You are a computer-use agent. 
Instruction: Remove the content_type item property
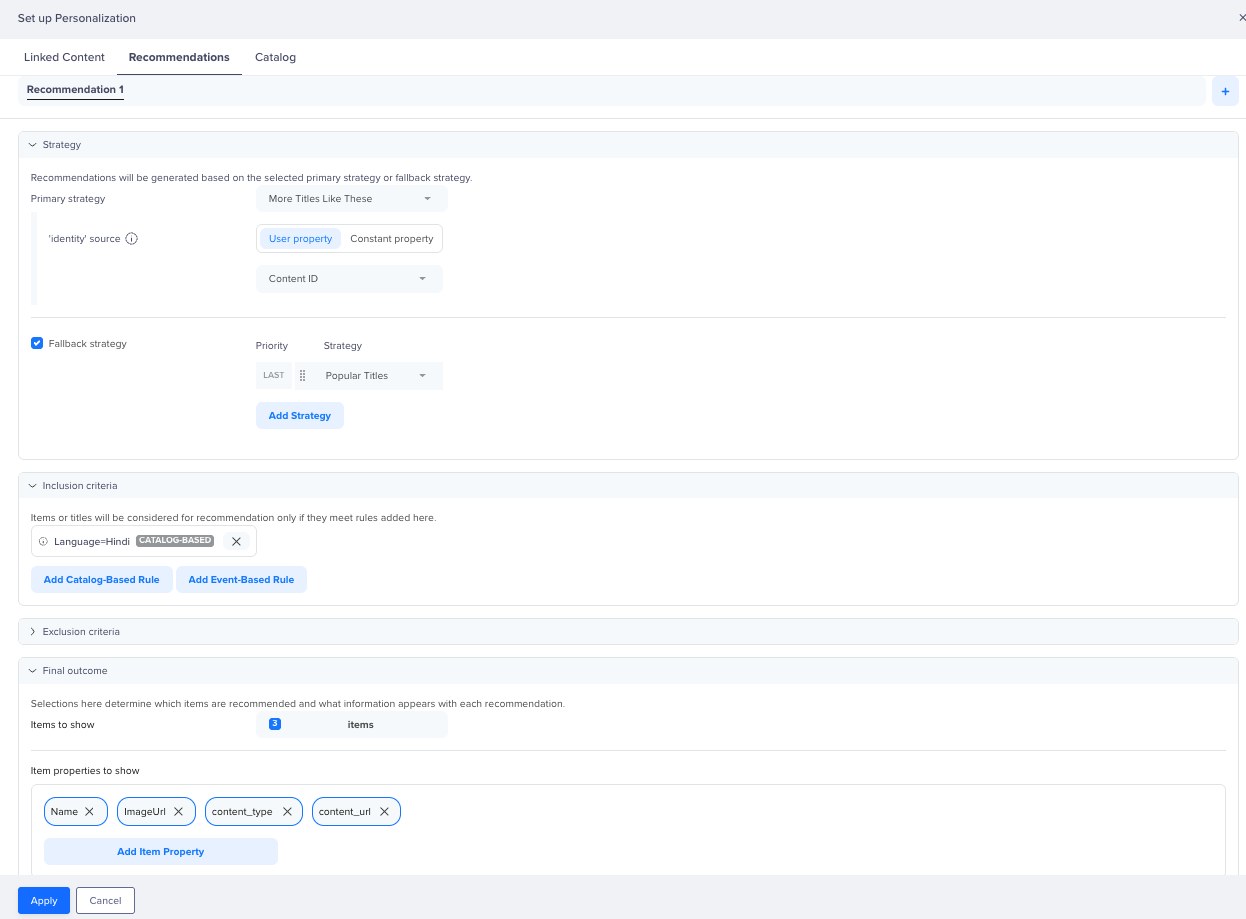[286, 812]
